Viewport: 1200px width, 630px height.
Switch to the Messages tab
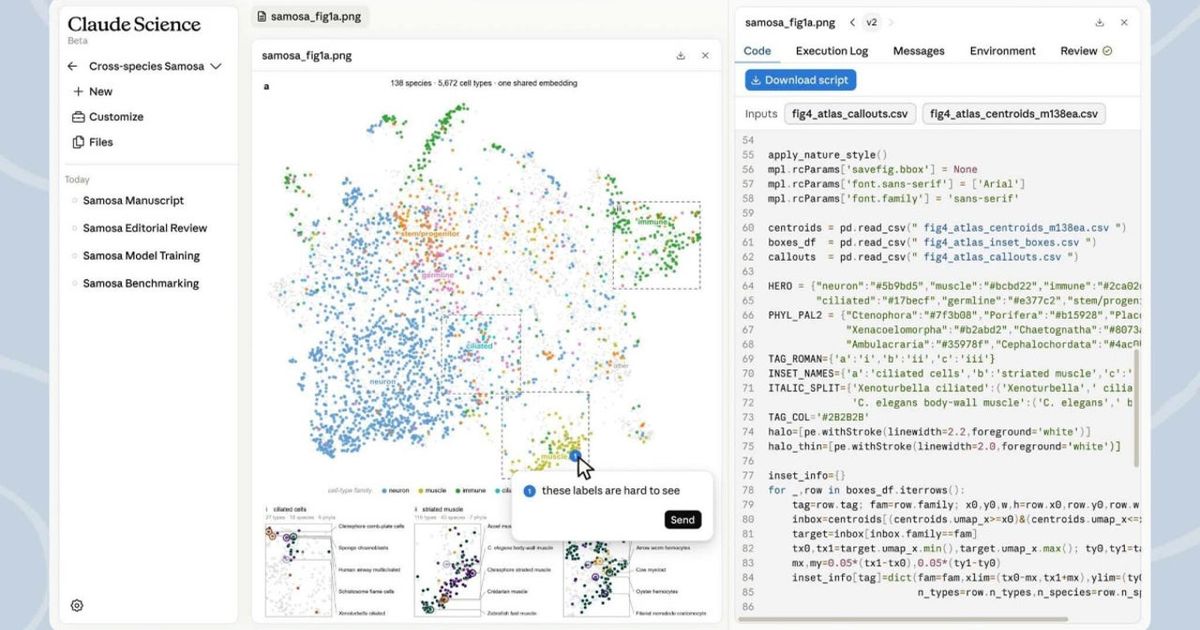[918, 51]
